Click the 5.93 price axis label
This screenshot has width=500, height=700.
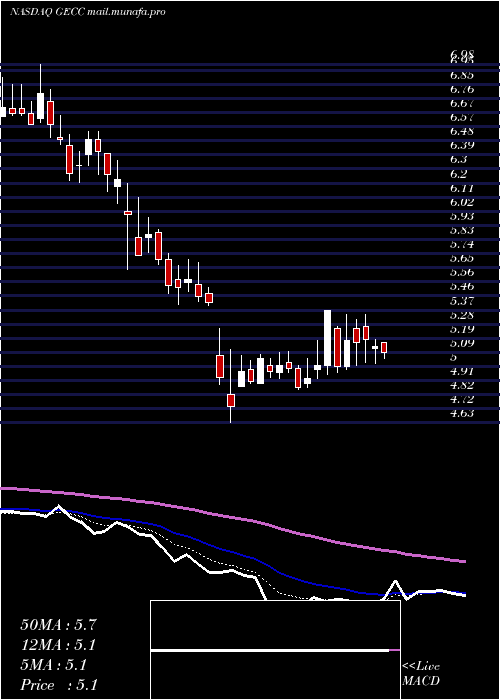pyautogui.click(x=462, y=216)
